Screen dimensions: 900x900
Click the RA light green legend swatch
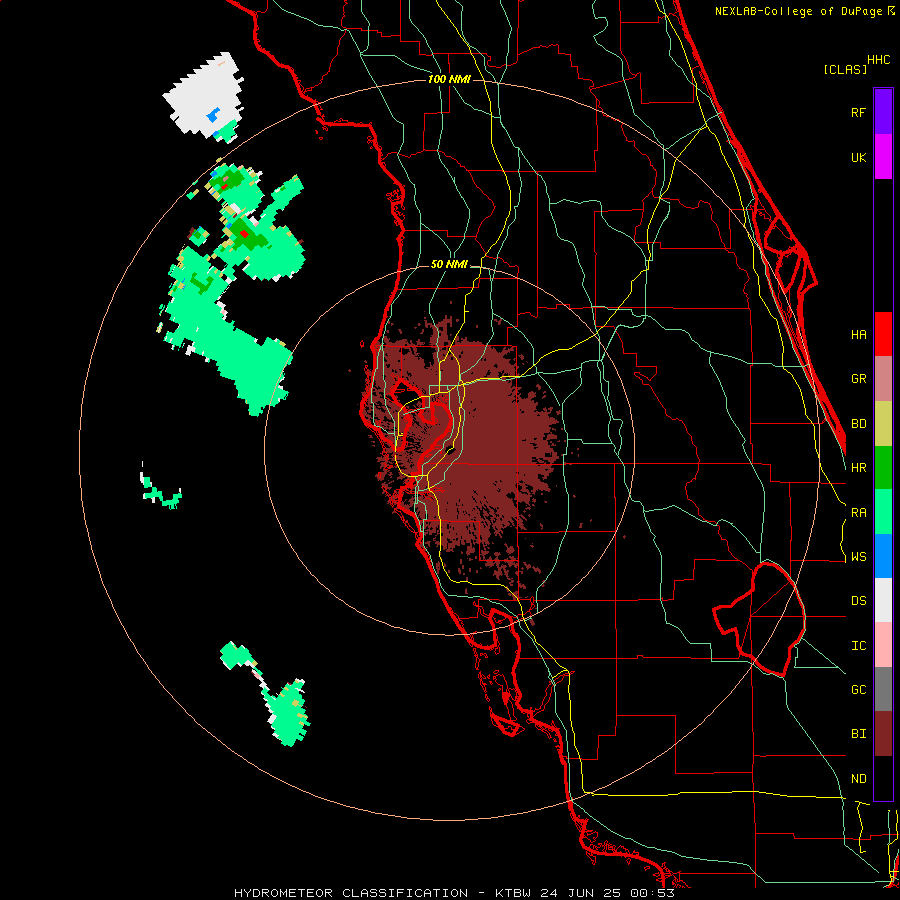point(883,512)
